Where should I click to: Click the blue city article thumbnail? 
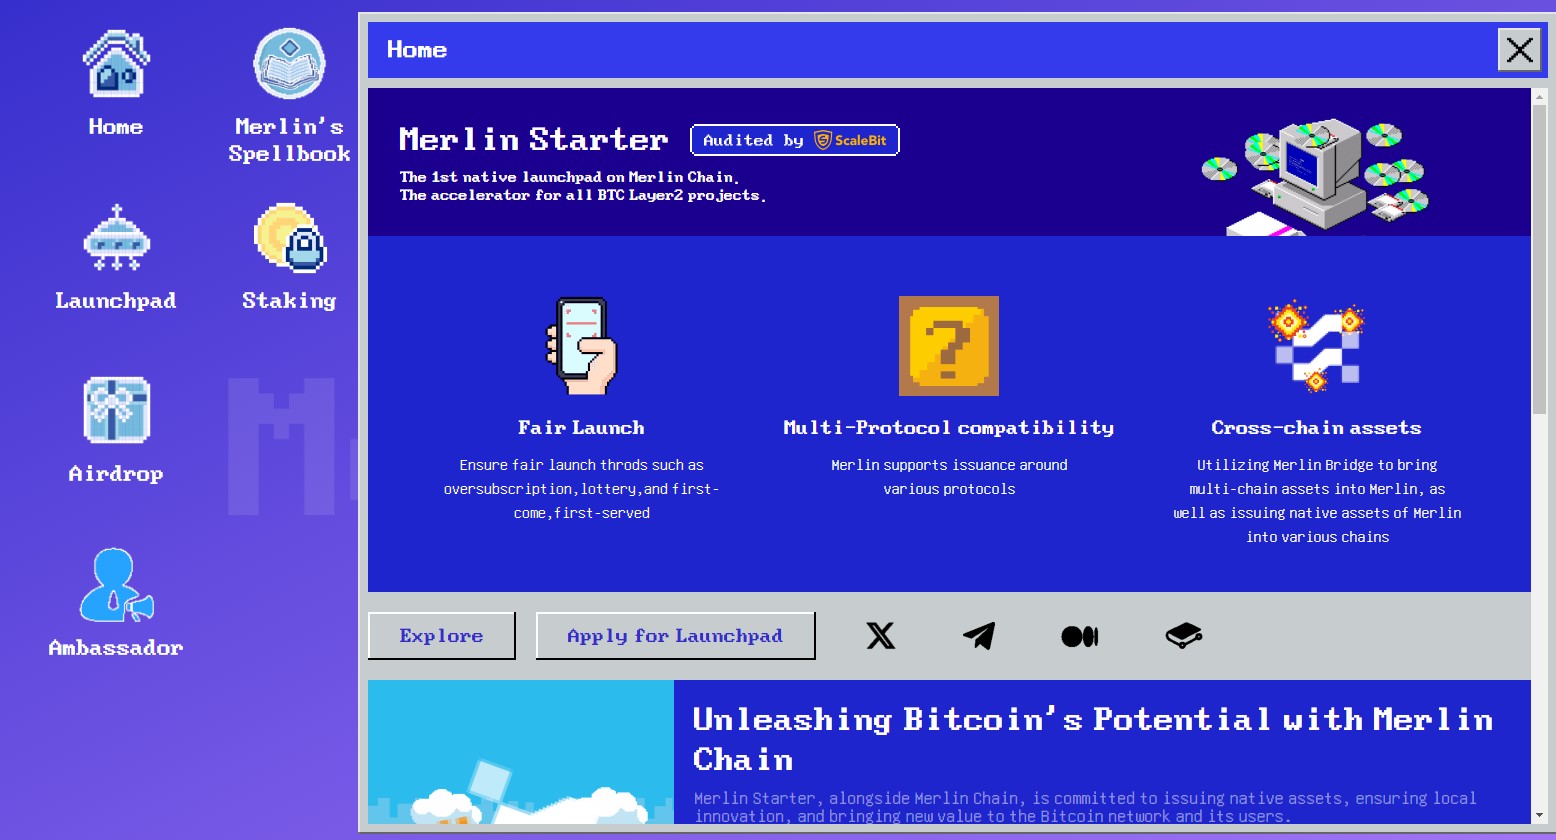pos(521,752)
